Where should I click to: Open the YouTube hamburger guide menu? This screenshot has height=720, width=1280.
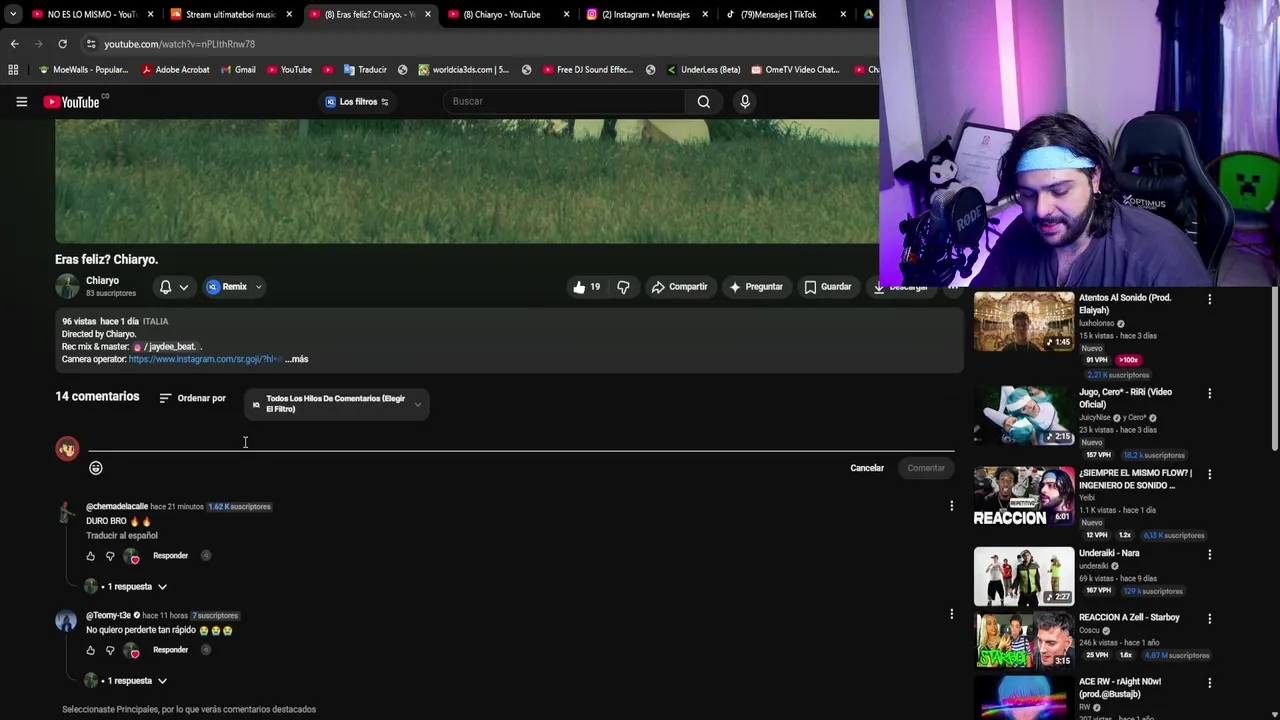tap(21, 101)
